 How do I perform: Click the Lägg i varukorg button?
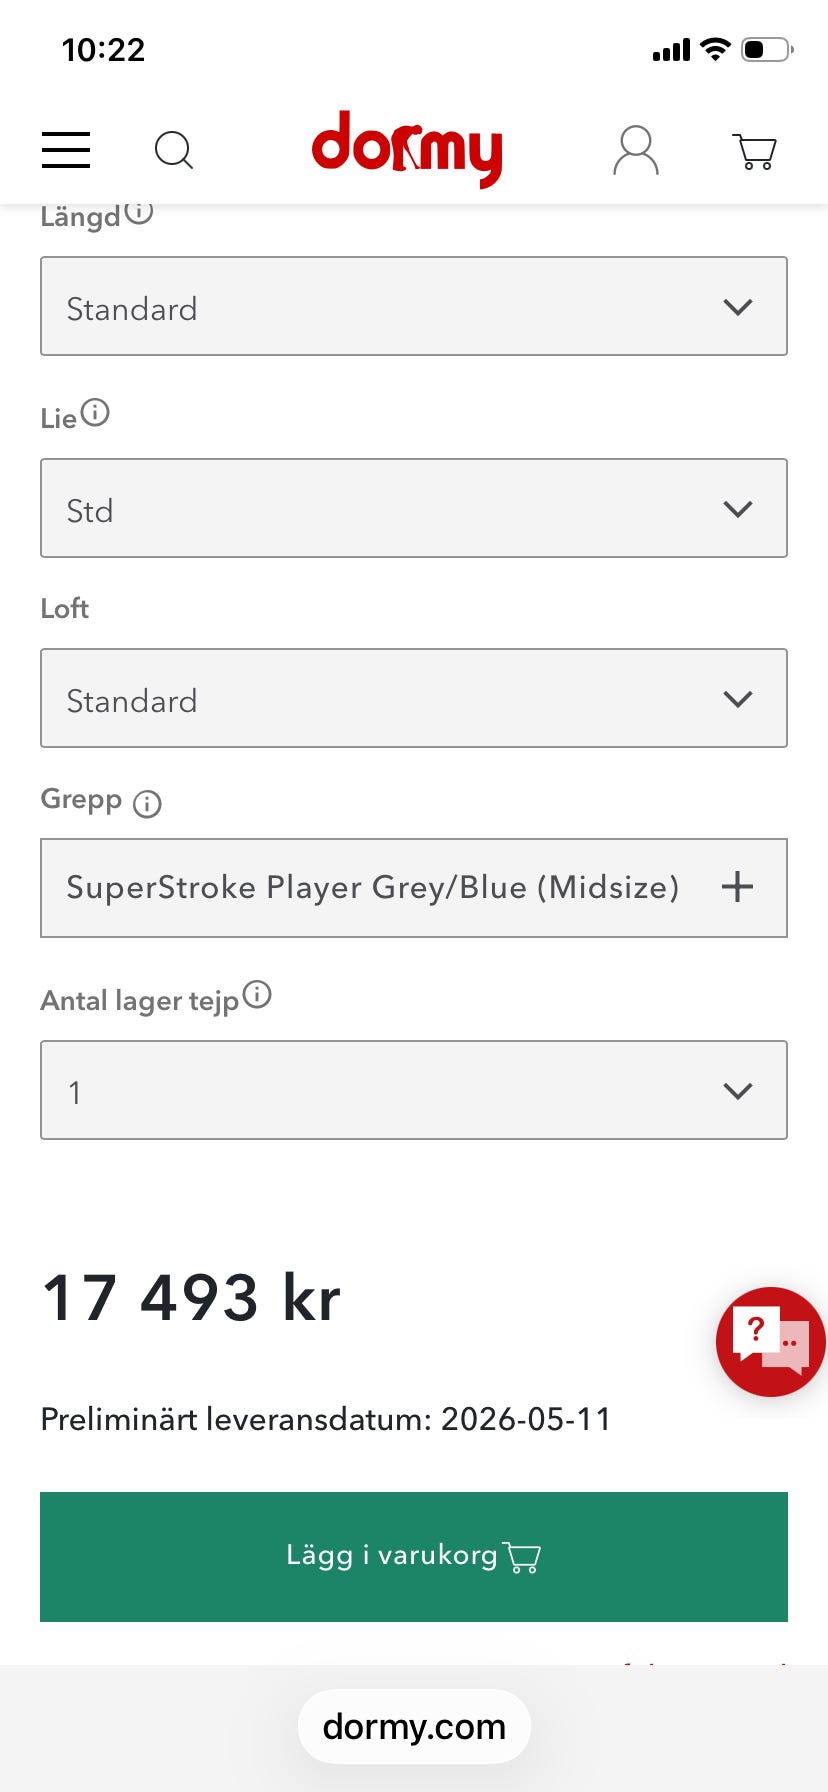[413, 1556]
